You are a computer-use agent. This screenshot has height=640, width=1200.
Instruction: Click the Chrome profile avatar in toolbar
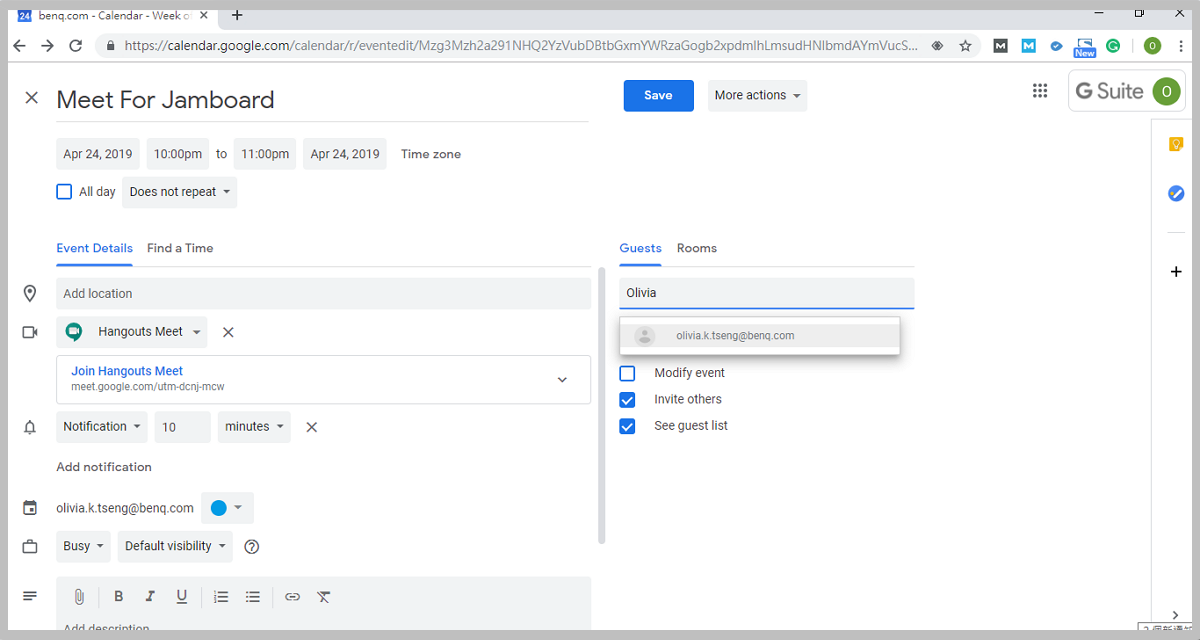1152,46
